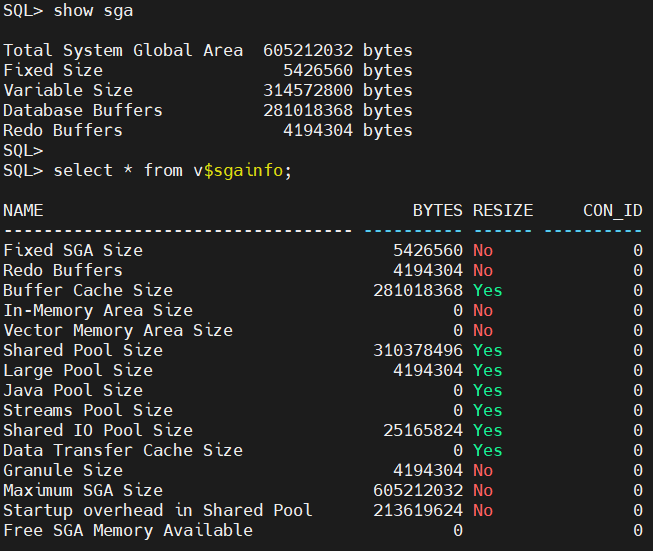Click the 'Fixed SGA Size' row name
653x551 pixels.
point(73,250)
